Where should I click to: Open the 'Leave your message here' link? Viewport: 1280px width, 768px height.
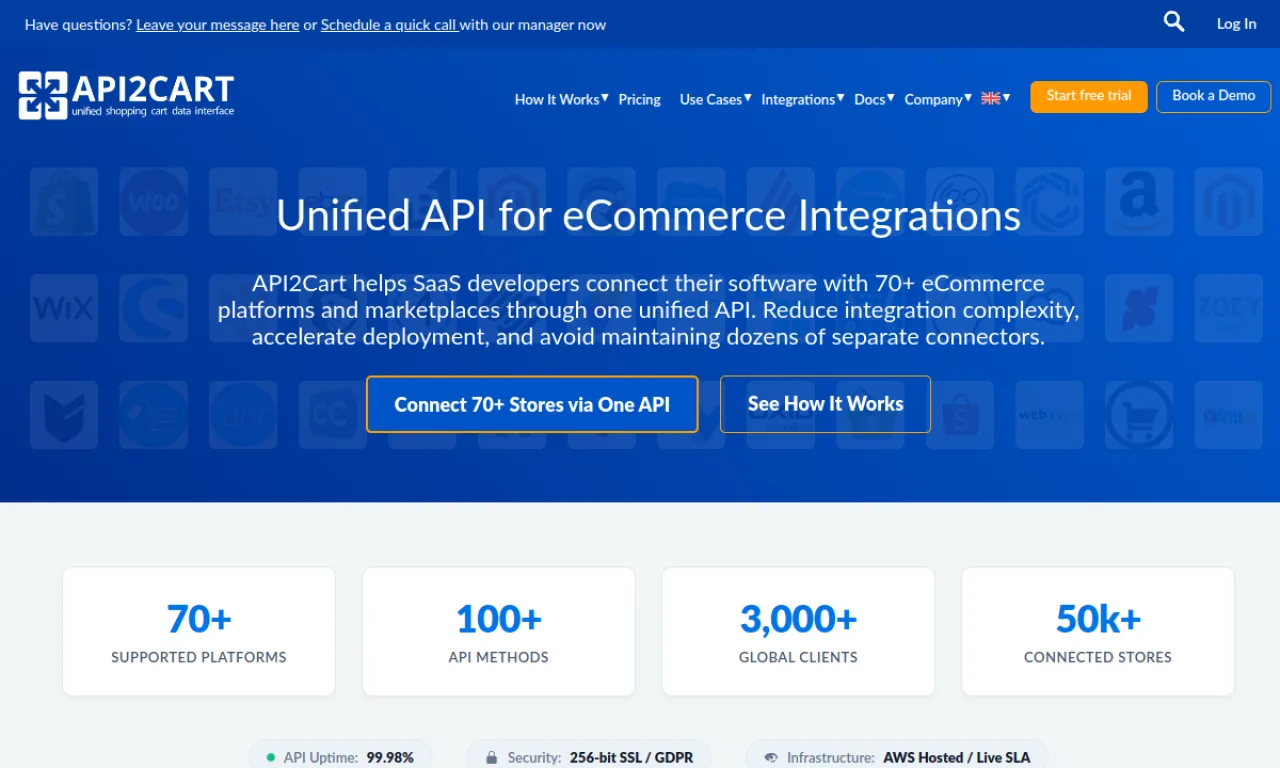point(218,24)
